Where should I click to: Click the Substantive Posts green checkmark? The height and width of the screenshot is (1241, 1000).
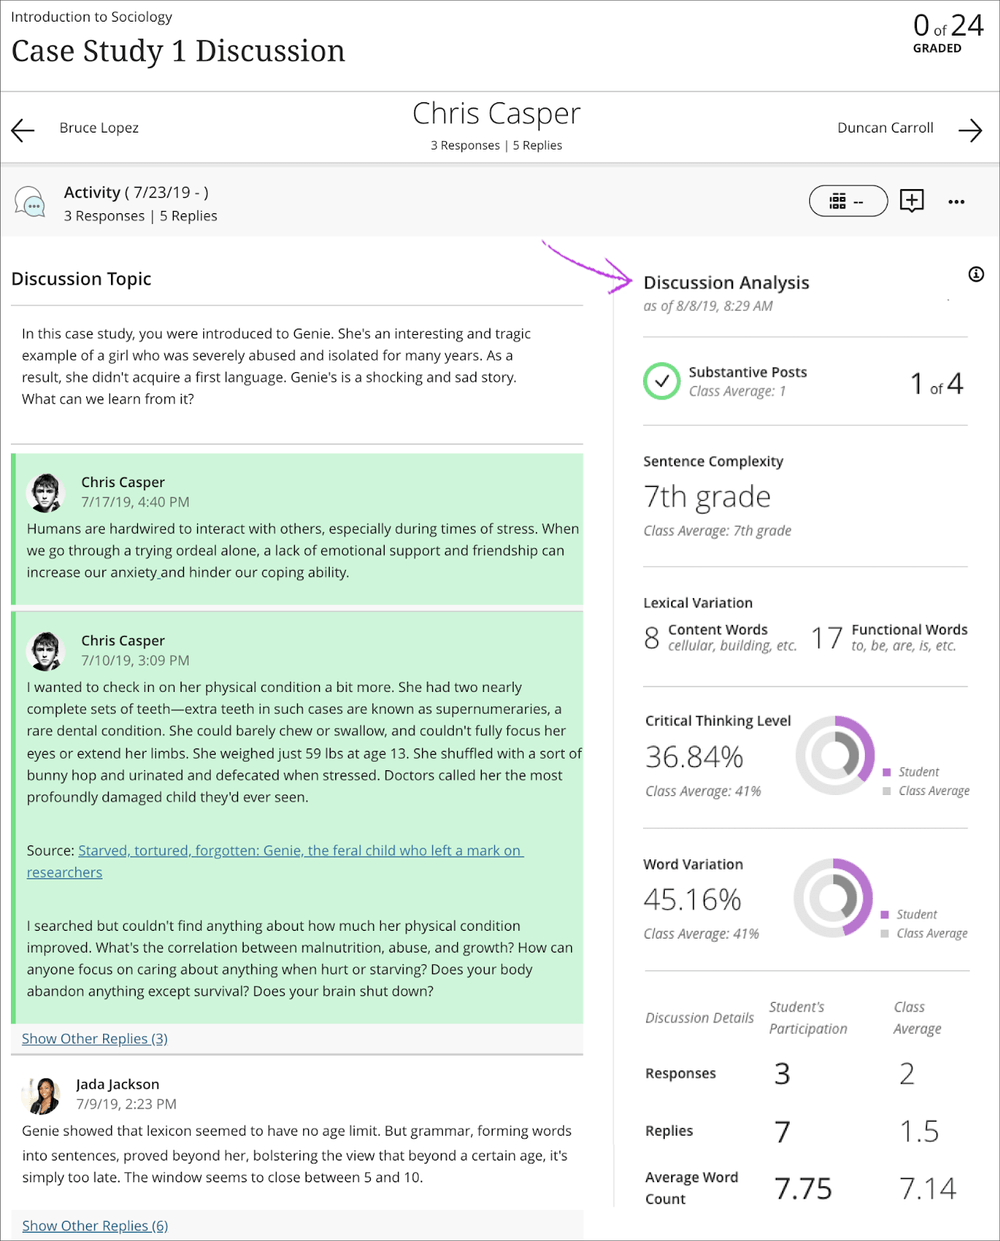pyautogui.click(x=661, y=381)
